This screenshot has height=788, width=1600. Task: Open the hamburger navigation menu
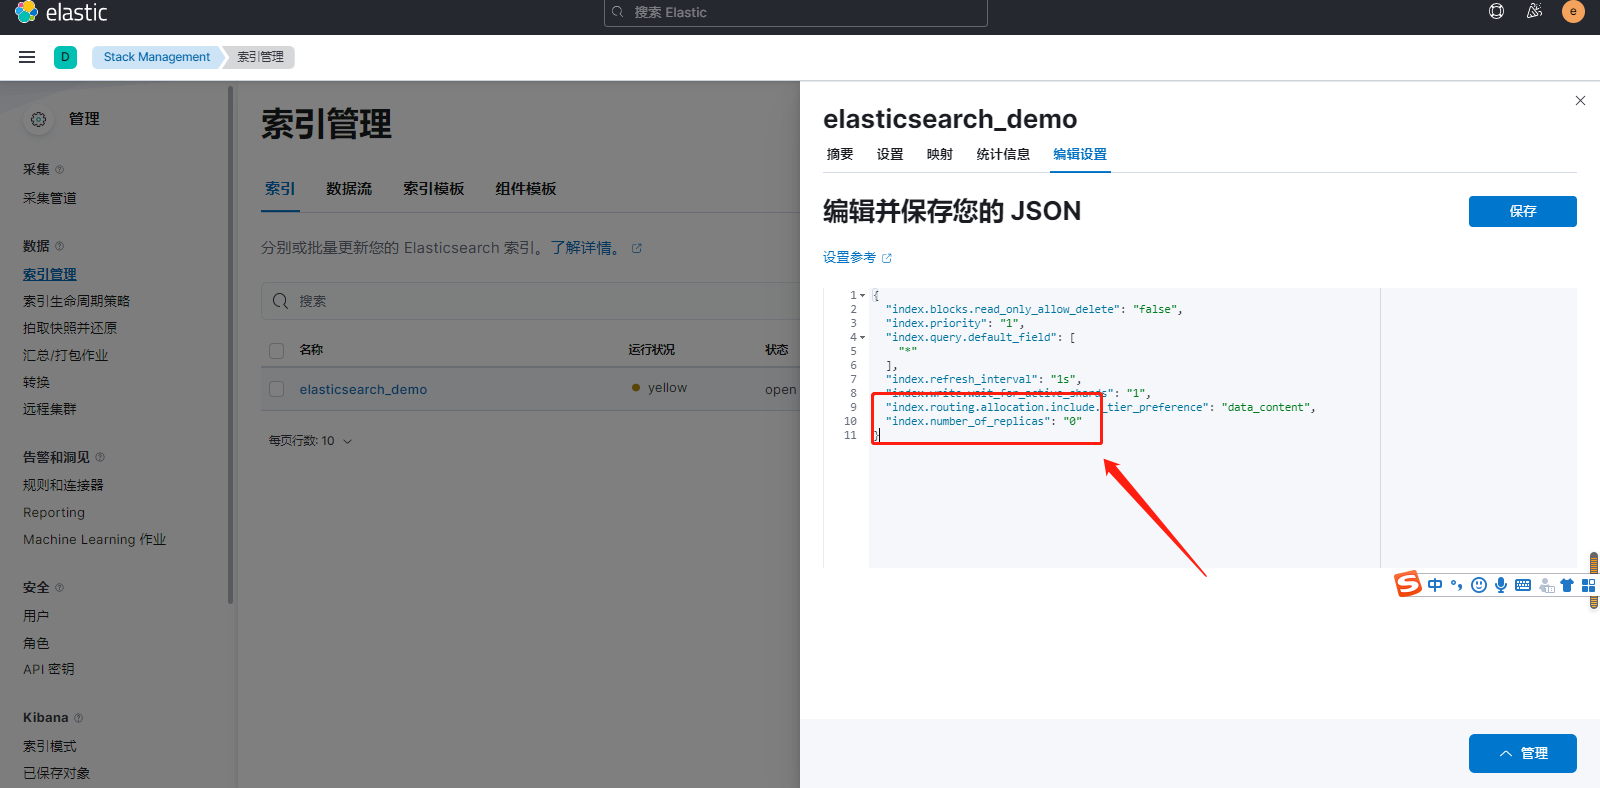point(27,57)
